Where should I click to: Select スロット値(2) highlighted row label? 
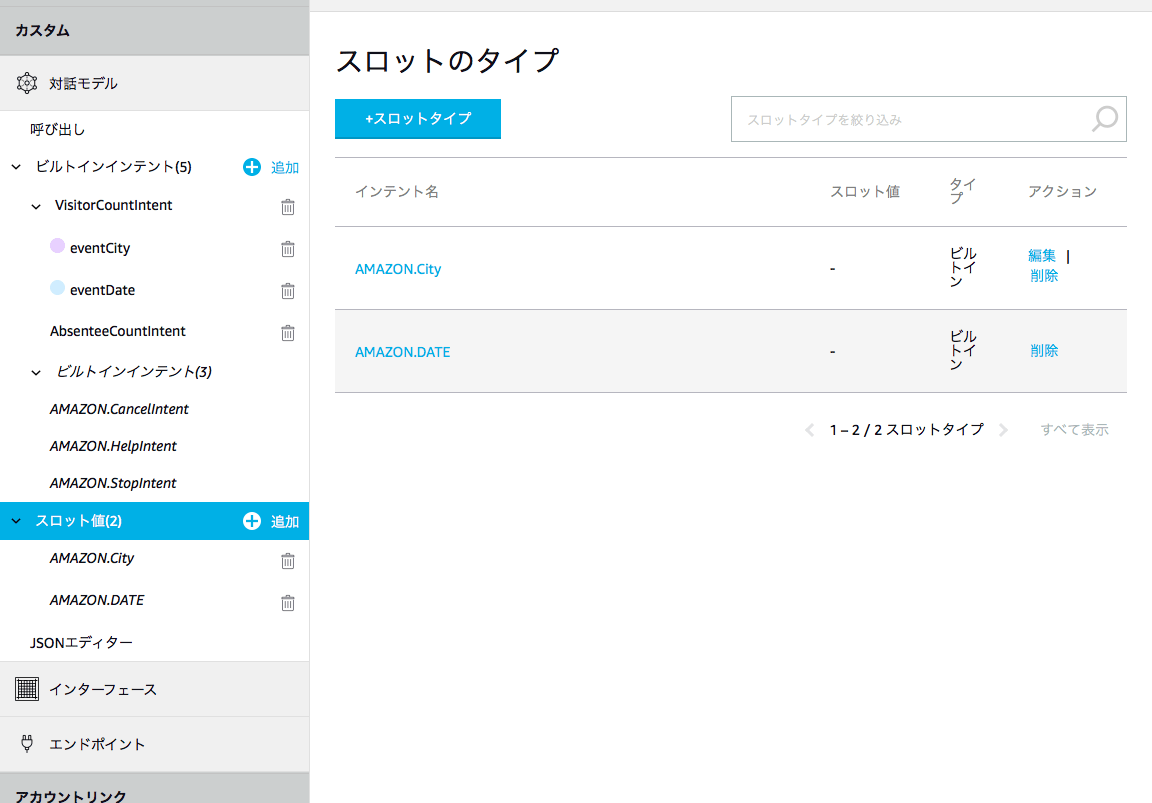tap(79, 521)
